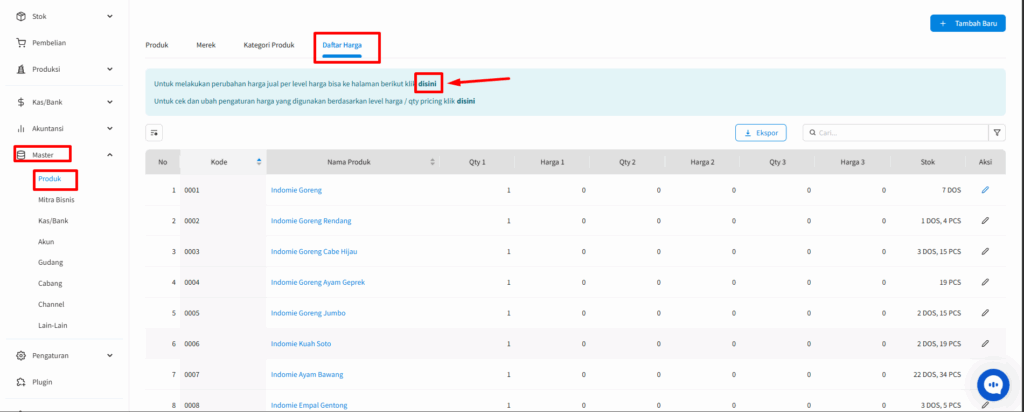Click the Akuntansi bar chart icon
Viewport: 1024px width, 412px height.
[21, 129]
